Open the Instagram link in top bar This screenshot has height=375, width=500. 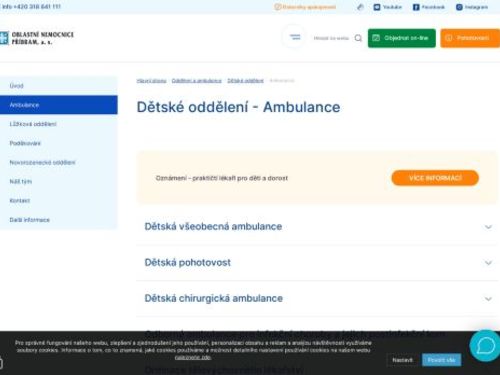[472, 7]
